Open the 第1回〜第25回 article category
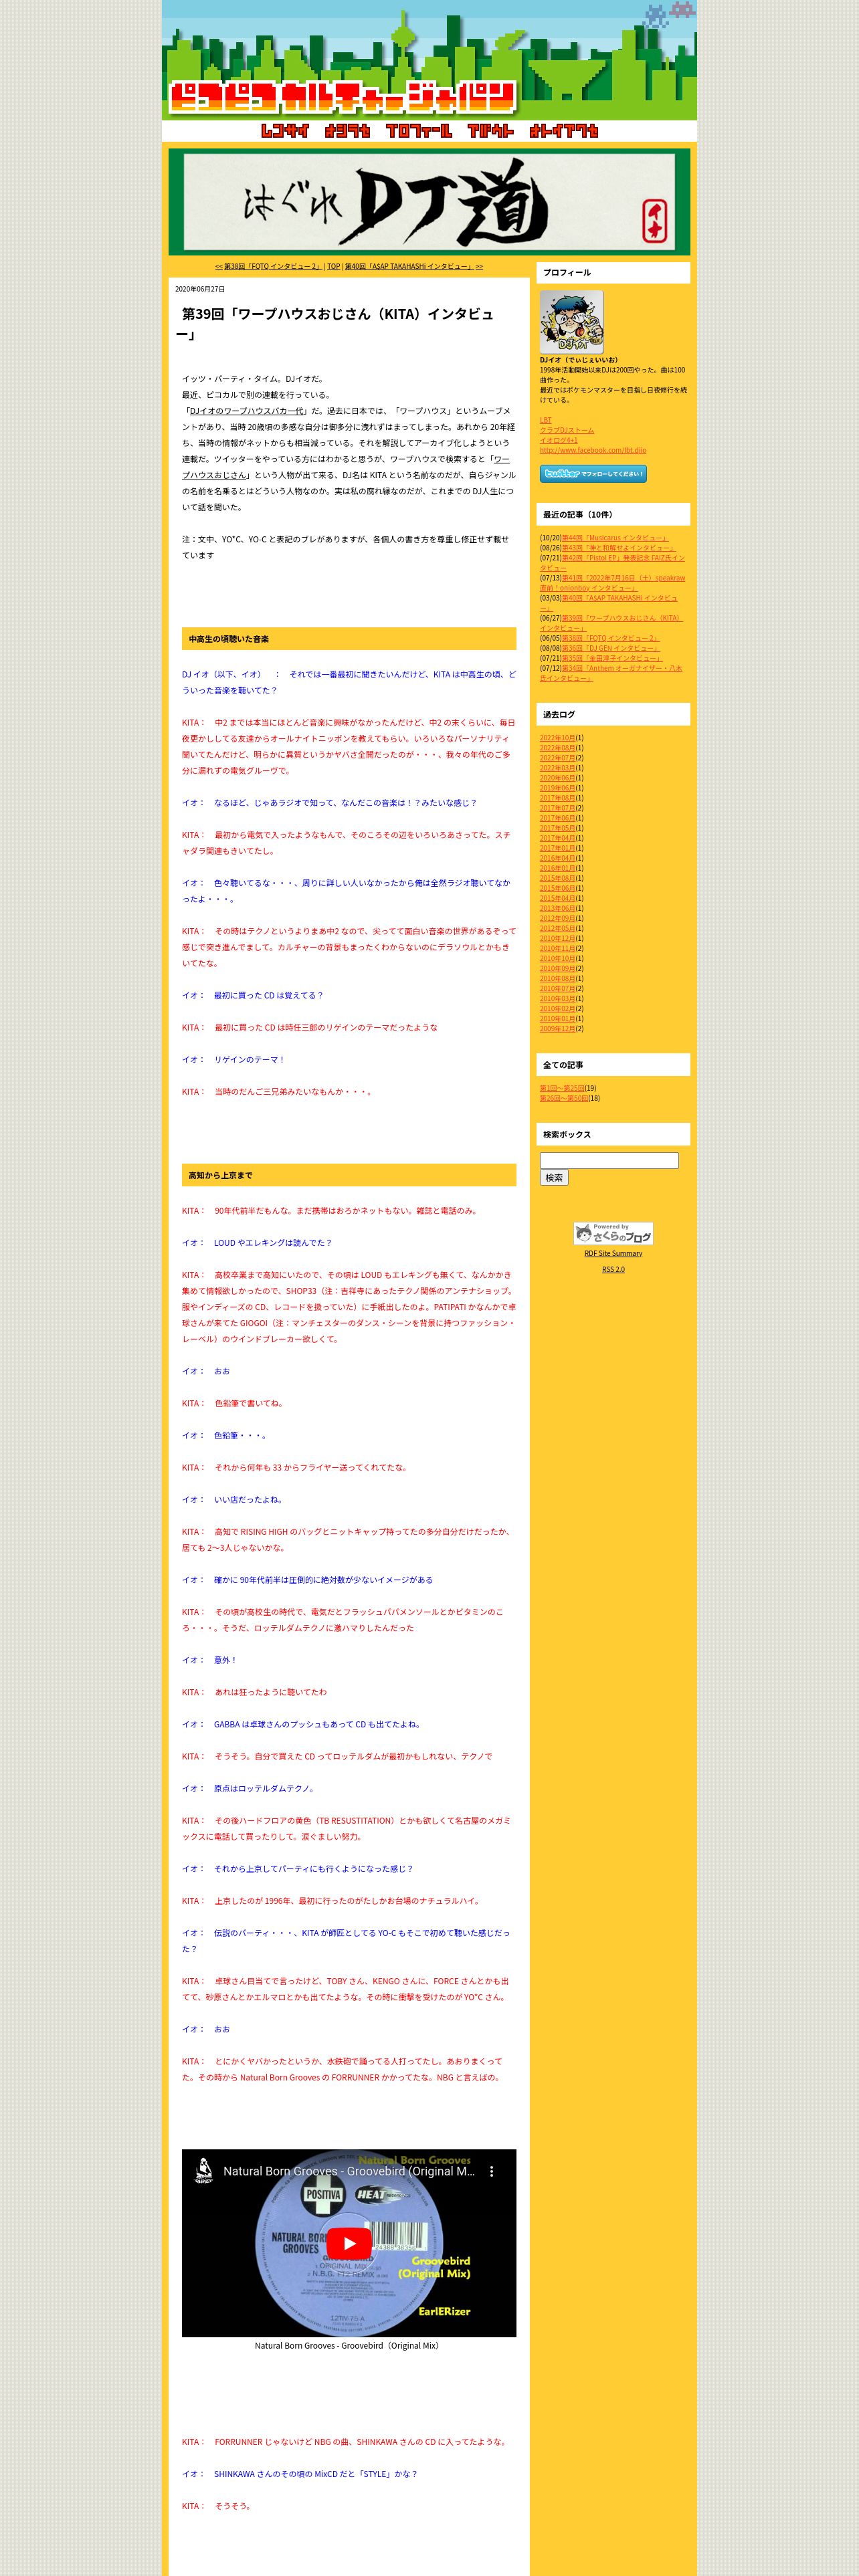 point(562,1088)
